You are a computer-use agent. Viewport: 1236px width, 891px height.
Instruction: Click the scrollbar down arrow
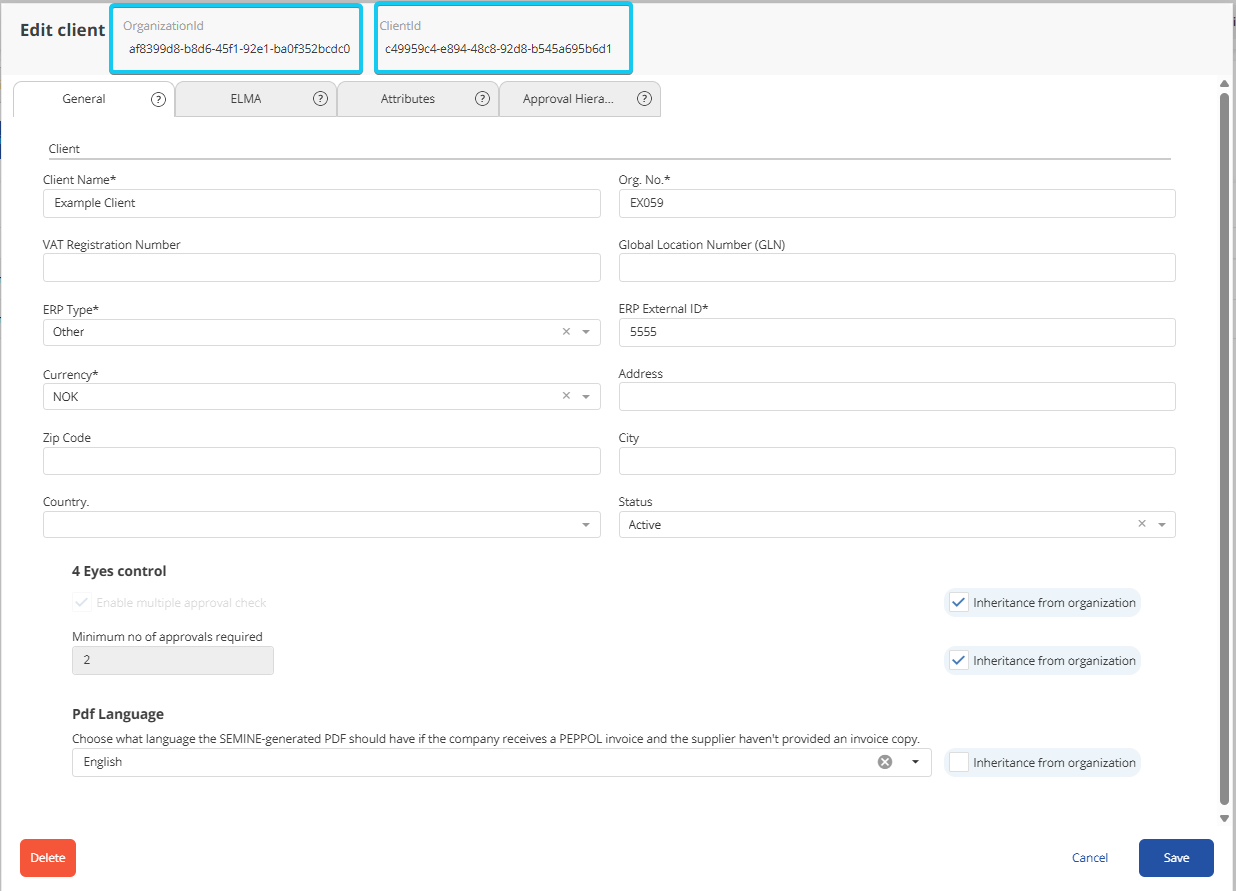click(x=1224, y=818)
